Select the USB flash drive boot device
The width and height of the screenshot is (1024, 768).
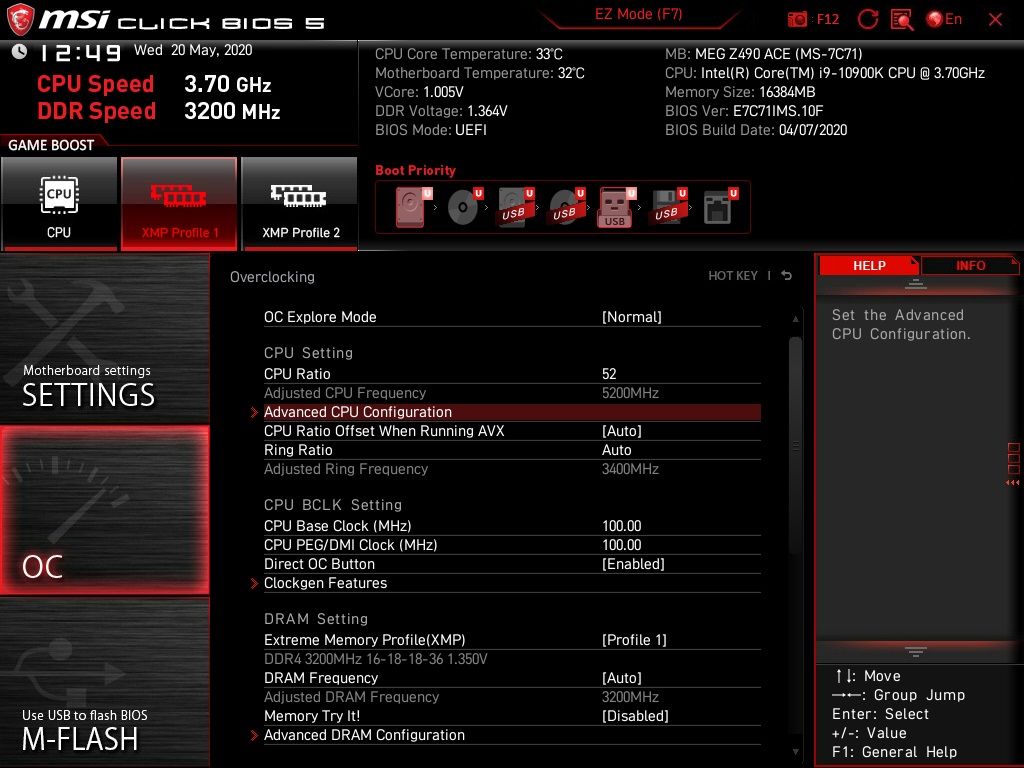615,205
